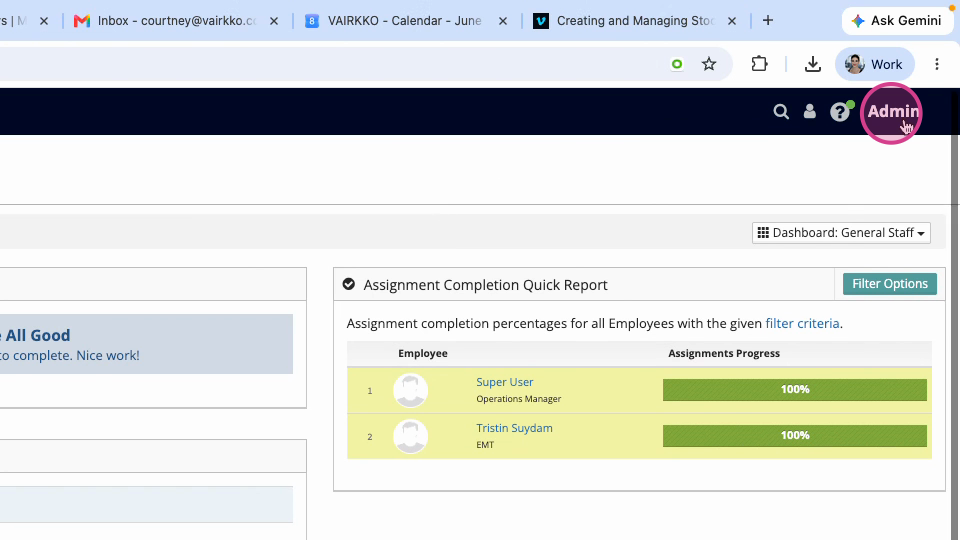Click the All Good heading text

(37, 336)
